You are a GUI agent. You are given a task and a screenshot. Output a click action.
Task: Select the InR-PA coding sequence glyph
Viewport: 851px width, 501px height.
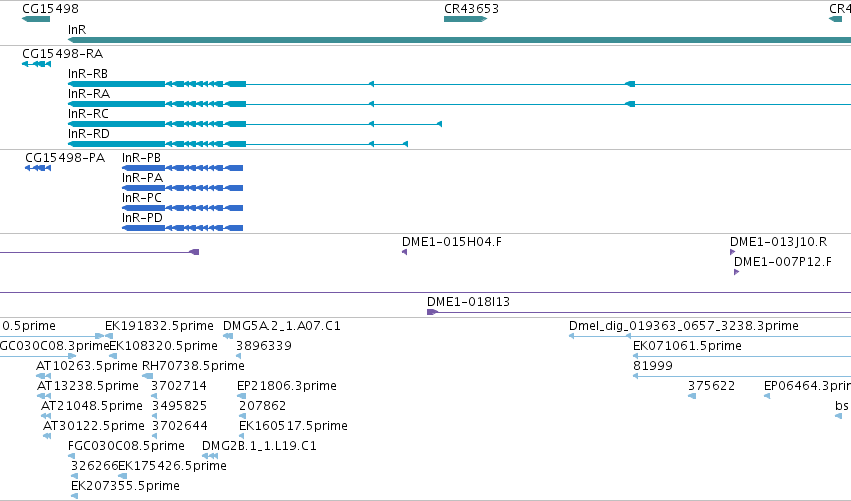[x=182, y=188]
